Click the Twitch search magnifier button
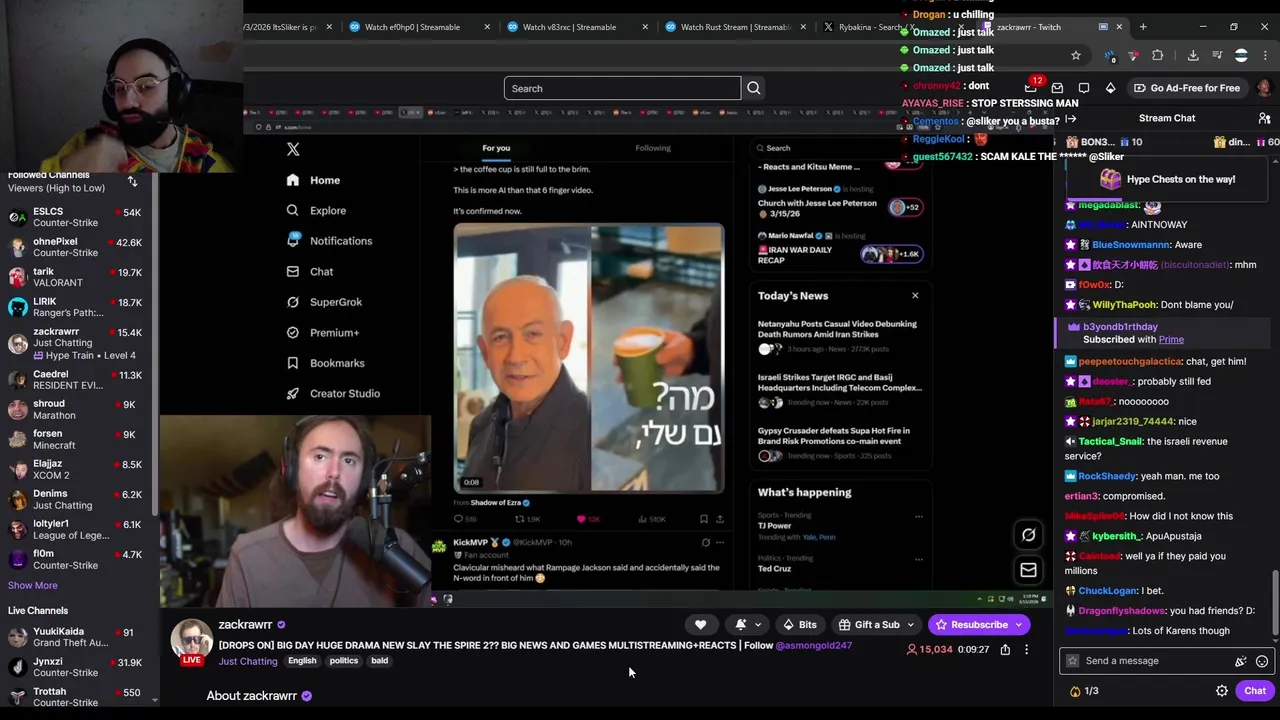1280x720 pixels. point(754,88)
